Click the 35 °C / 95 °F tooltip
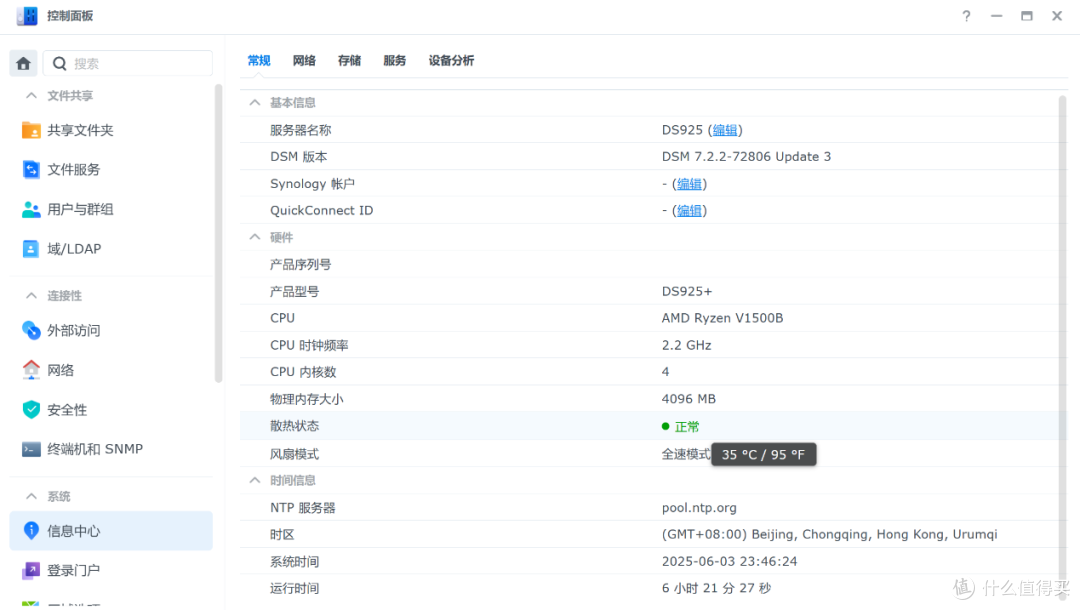 [x=763, y=454]
